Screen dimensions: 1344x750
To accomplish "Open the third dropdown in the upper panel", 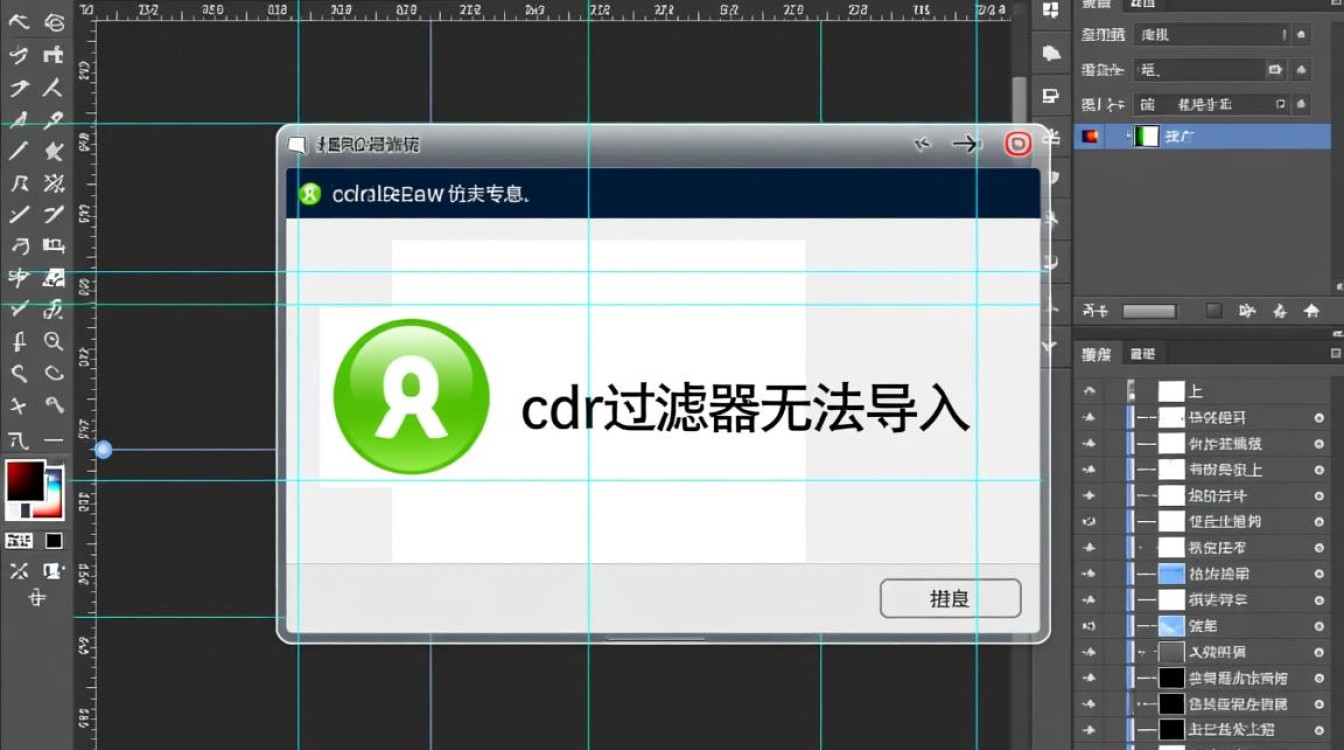I will pos(1211,104).
